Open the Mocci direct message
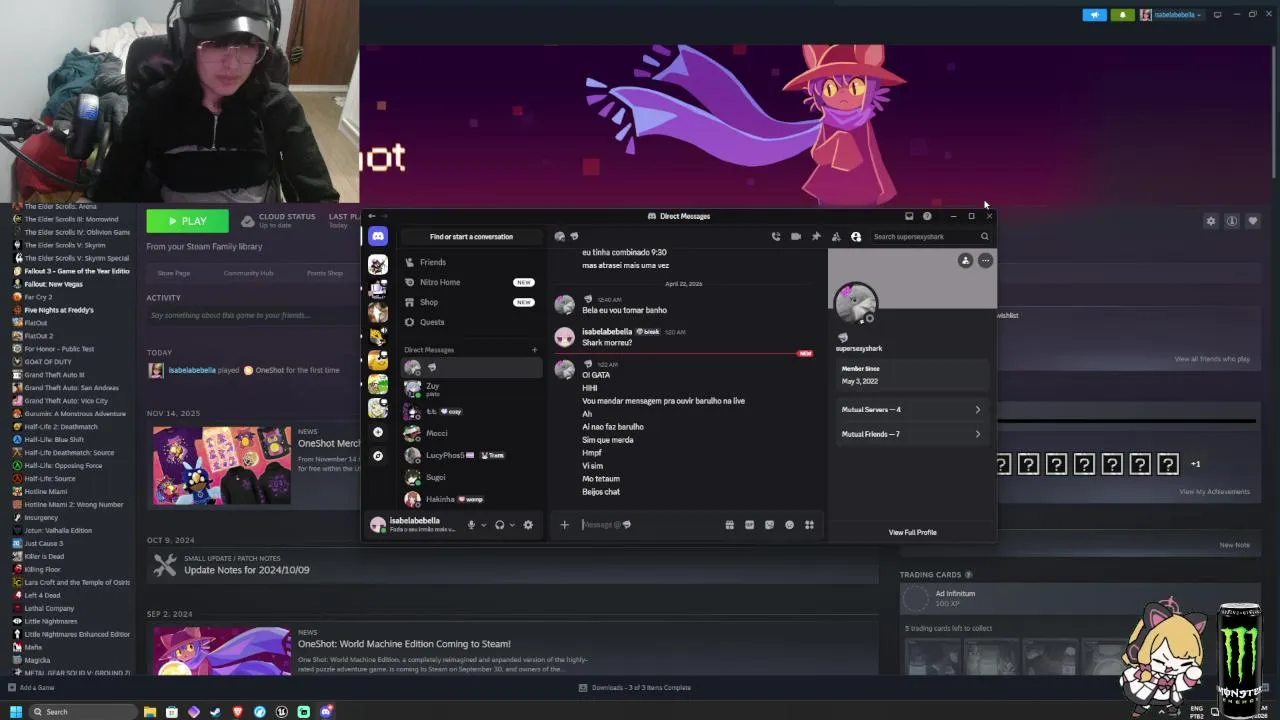Screen dimensions: 1280x720 click(x=470, y=433)
